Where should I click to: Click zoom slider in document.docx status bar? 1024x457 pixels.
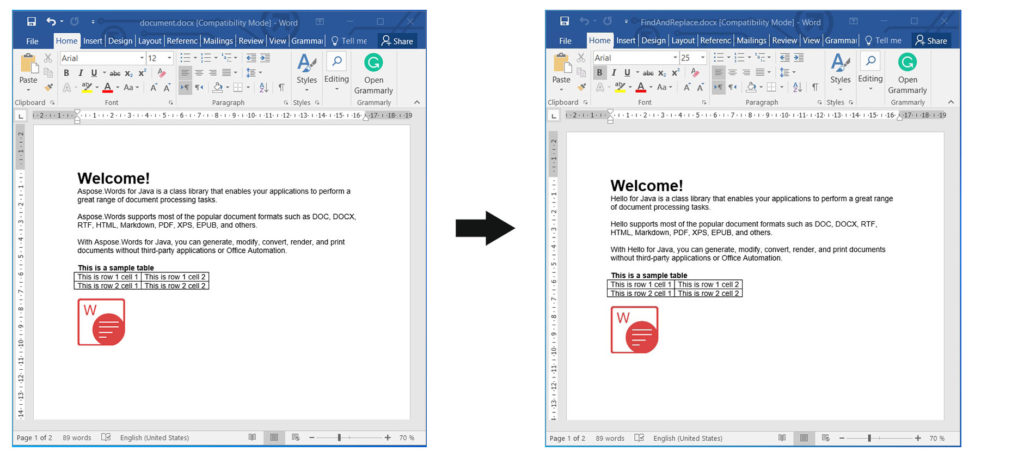[339, 438]
